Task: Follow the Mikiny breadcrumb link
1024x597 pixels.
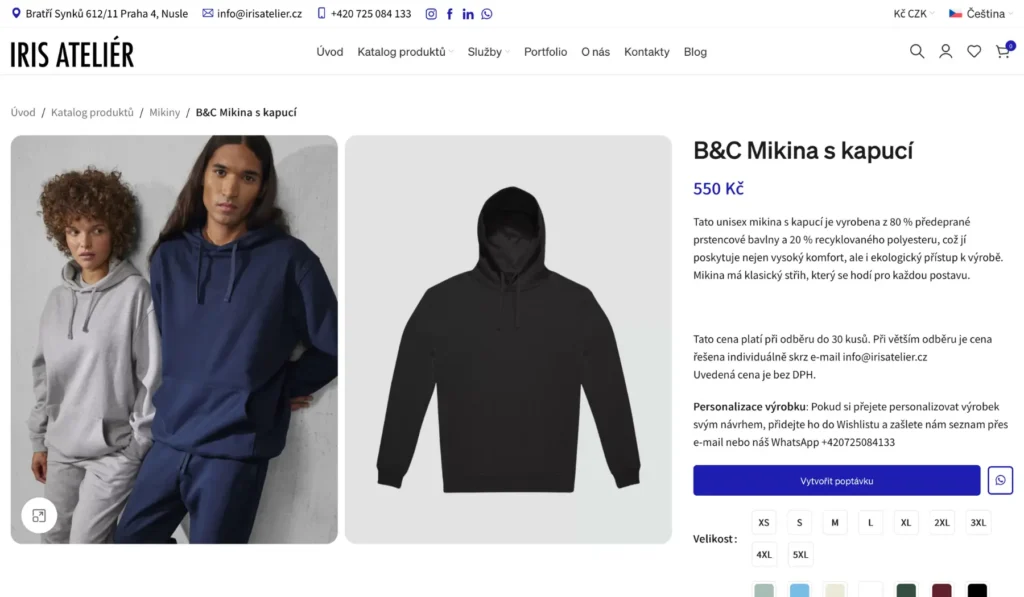Action: 165,113
